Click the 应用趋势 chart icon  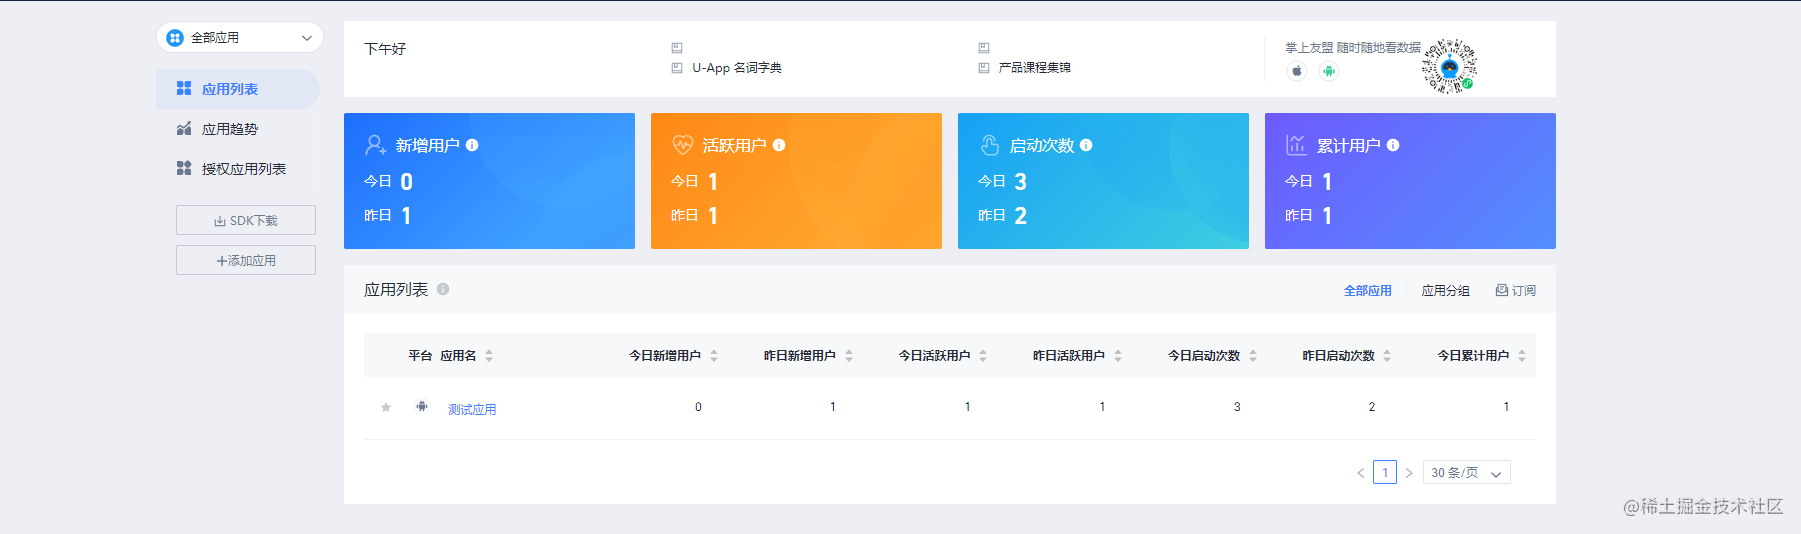[184, 128]
